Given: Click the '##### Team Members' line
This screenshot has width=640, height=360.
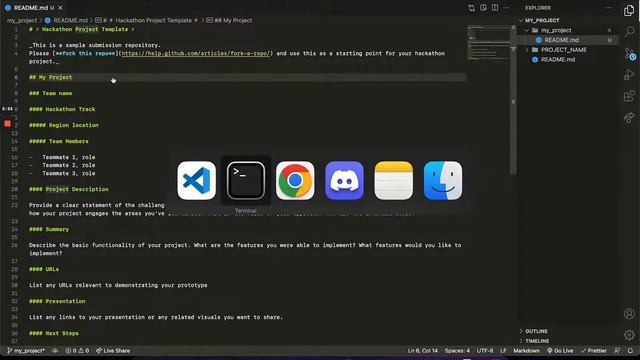Looking at the screenshot, I should 59,141.
